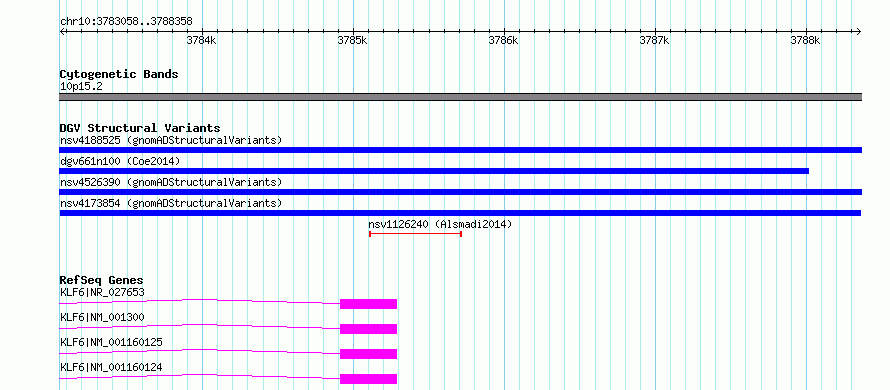The image size is (890, 390).
Task: Click the intron line of KLF6|NM_001300
Action: coord(200,325)
